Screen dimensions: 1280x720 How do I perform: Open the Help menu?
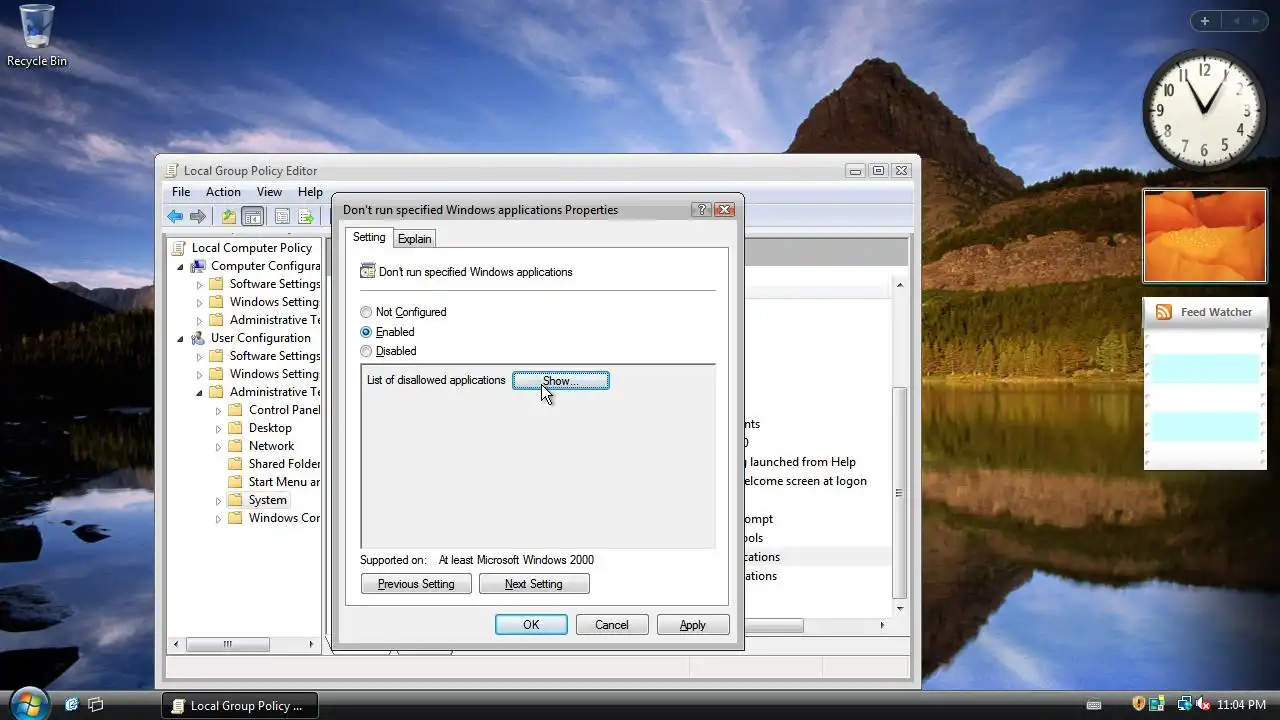(x=310, y=192)
